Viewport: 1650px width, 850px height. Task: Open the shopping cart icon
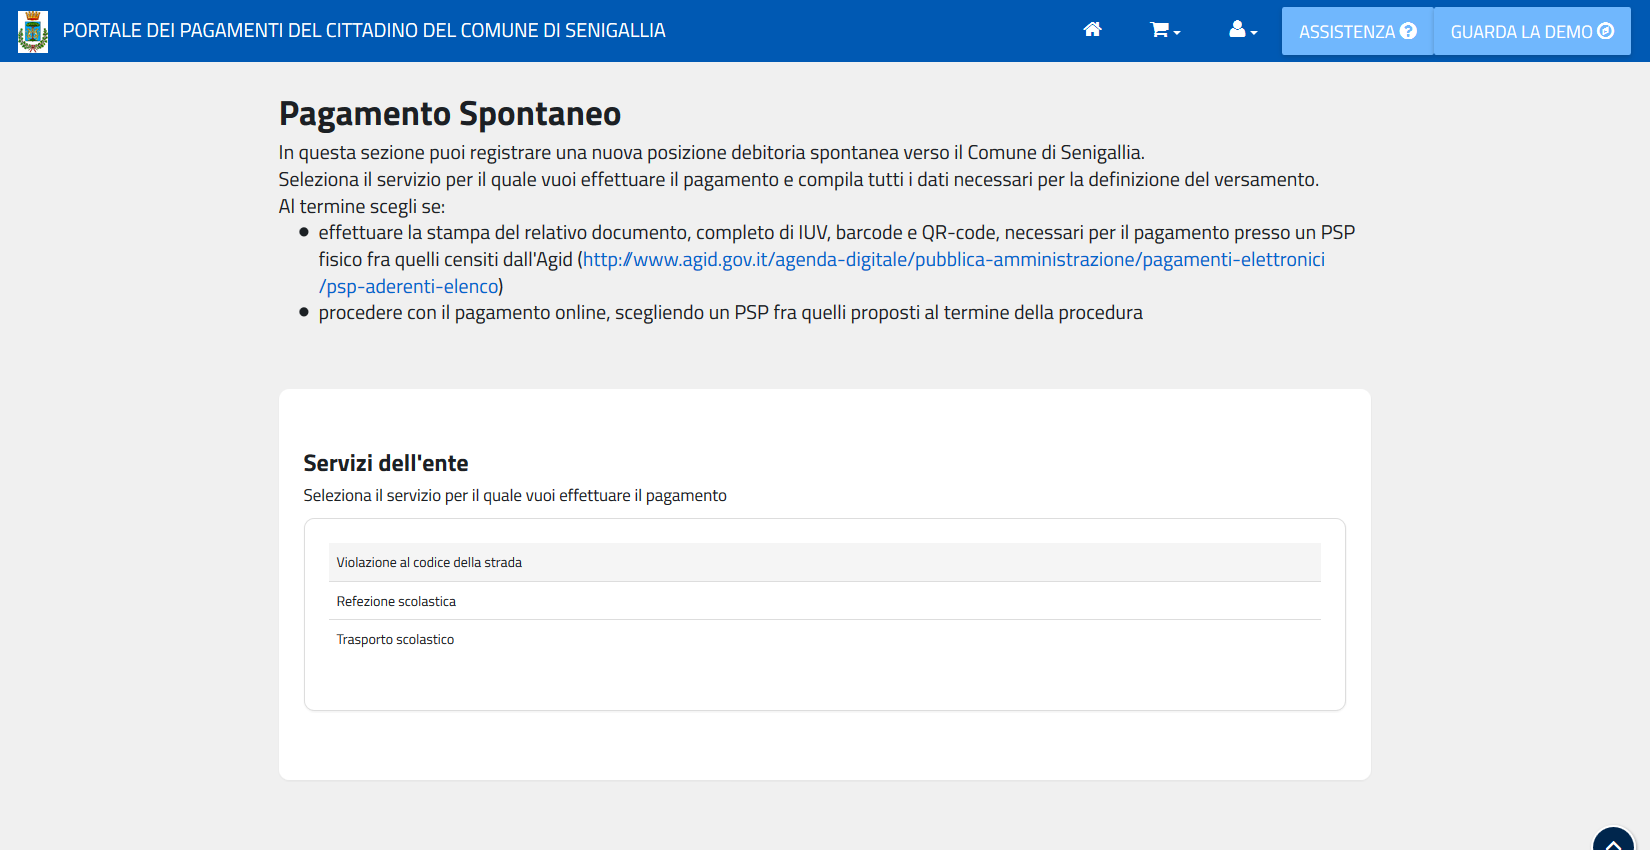pyautogui.click(x=1159, y=30)
